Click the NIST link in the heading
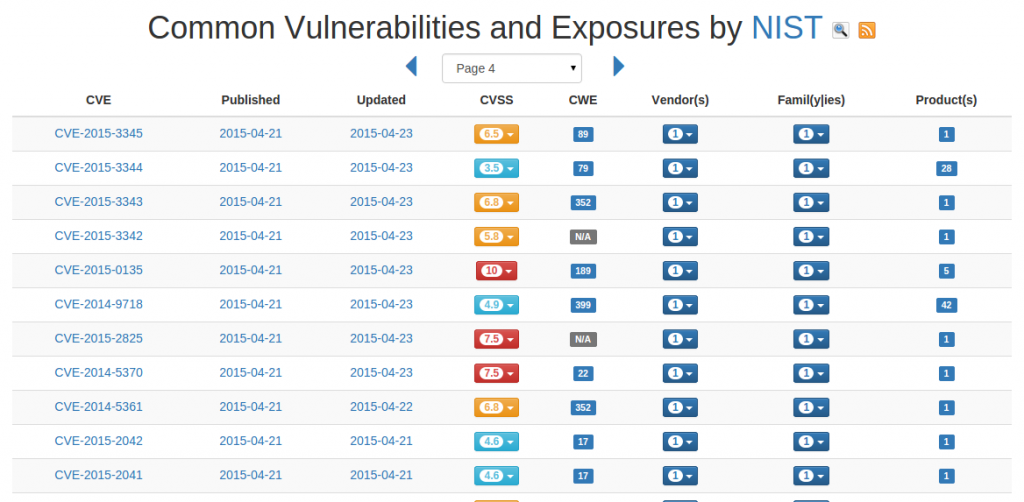The image size is (1024, 502). pyautogui.click(x=786, y=28)
